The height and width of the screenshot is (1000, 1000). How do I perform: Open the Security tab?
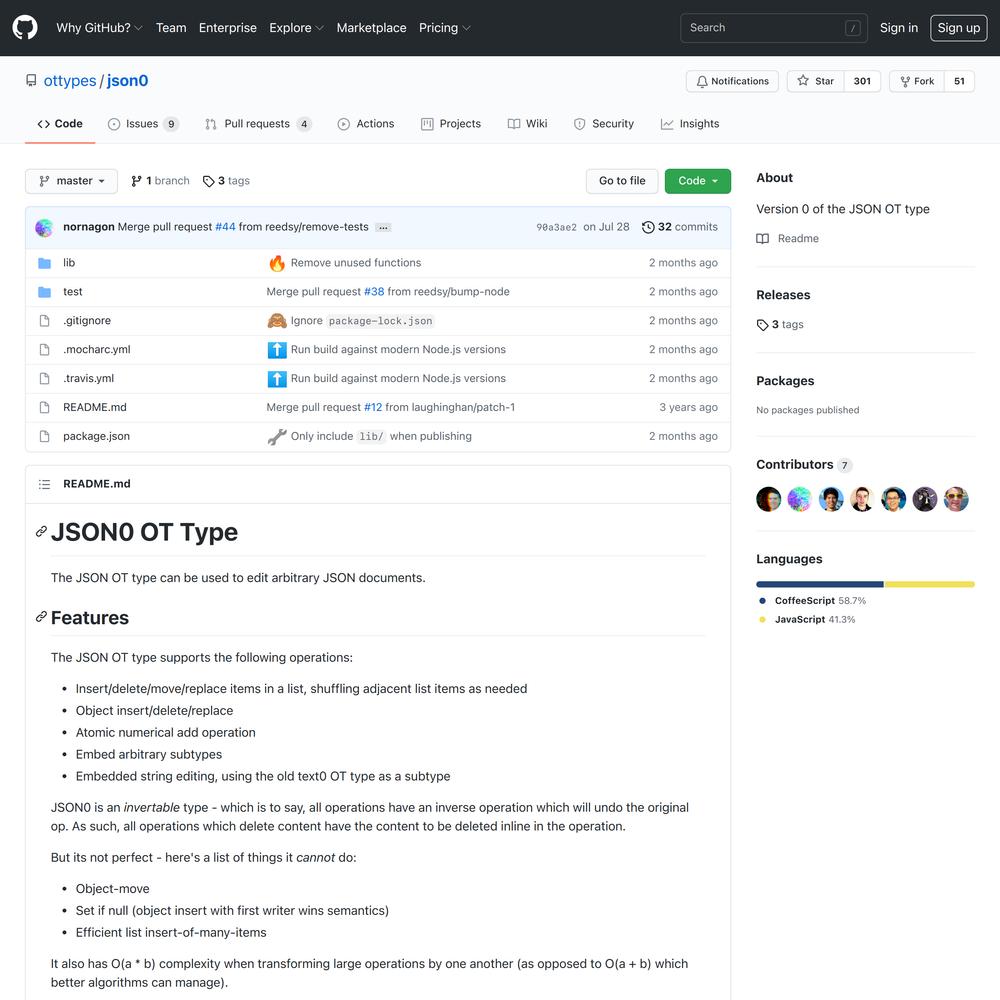click(603, 124)
